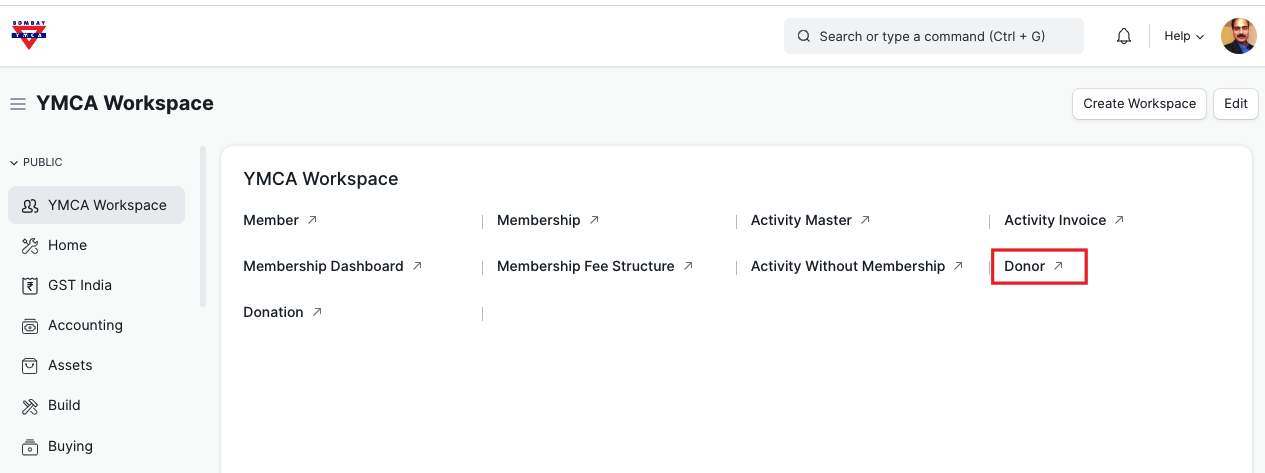
Task: Click the GST India rupee icon
Action: 30,285
